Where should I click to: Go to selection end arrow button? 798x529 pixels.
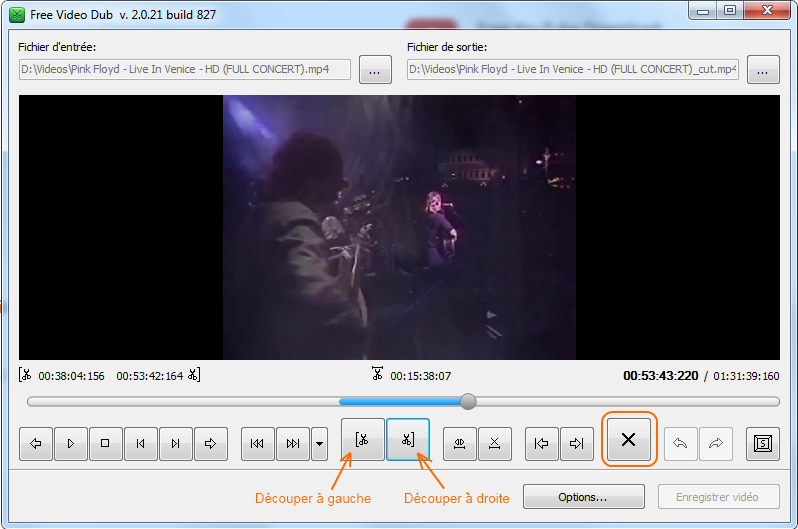pos(577,443)
